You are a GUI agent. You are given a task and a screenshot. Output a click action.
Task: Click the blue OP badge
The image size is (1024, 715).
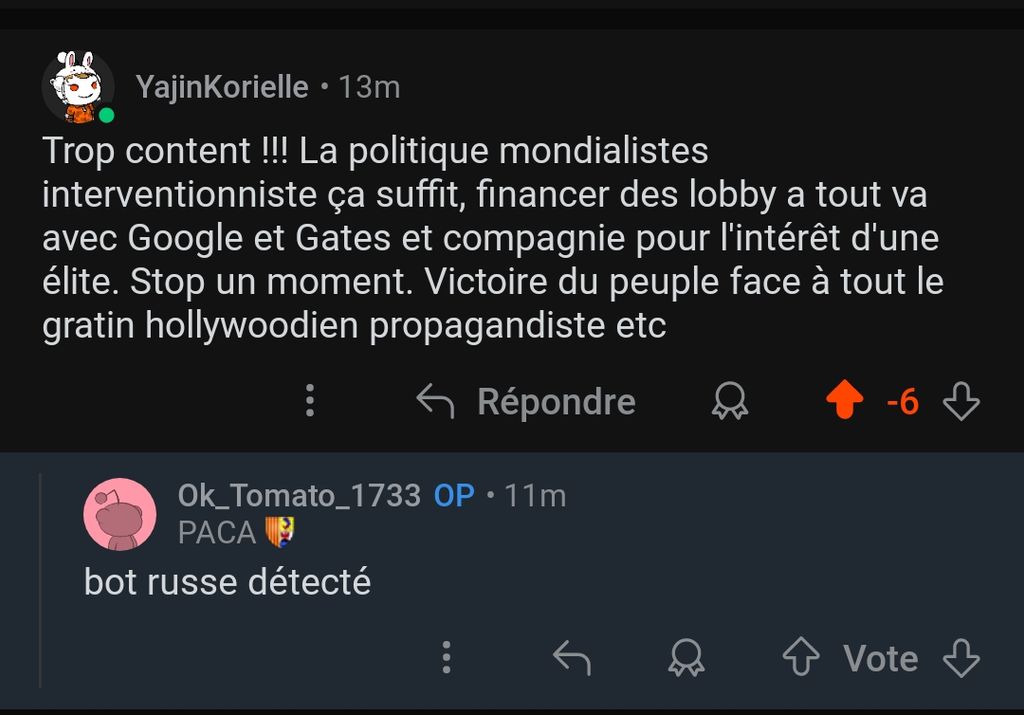[x=454, y=495]
